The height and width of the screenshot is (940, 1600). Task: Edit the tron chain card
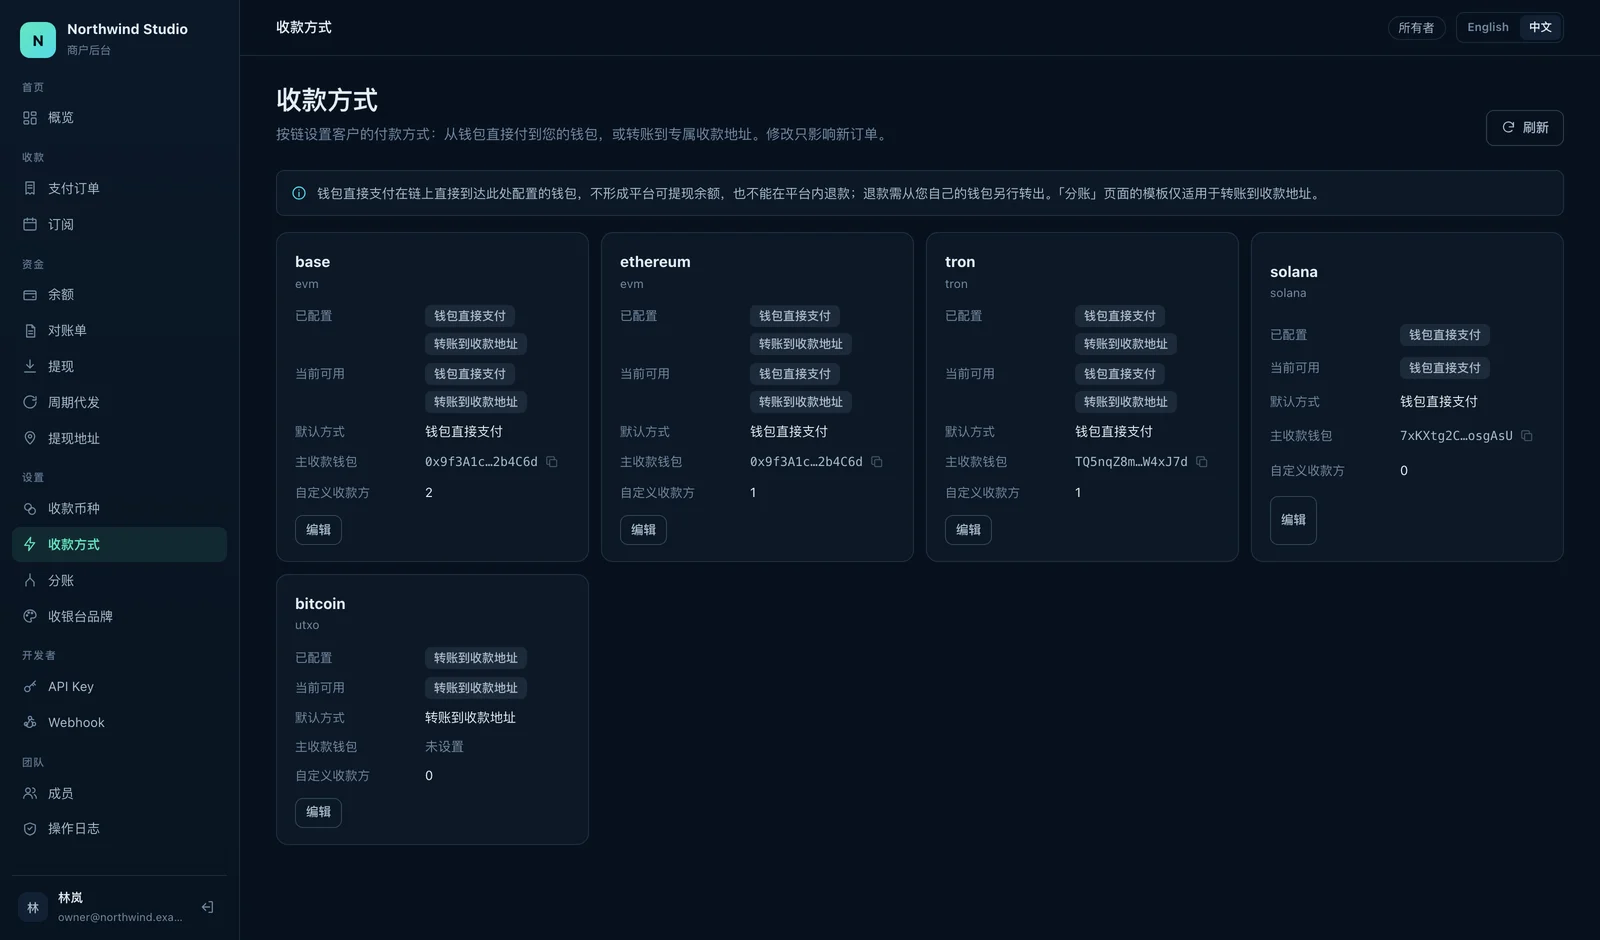[x=968, y=530]
